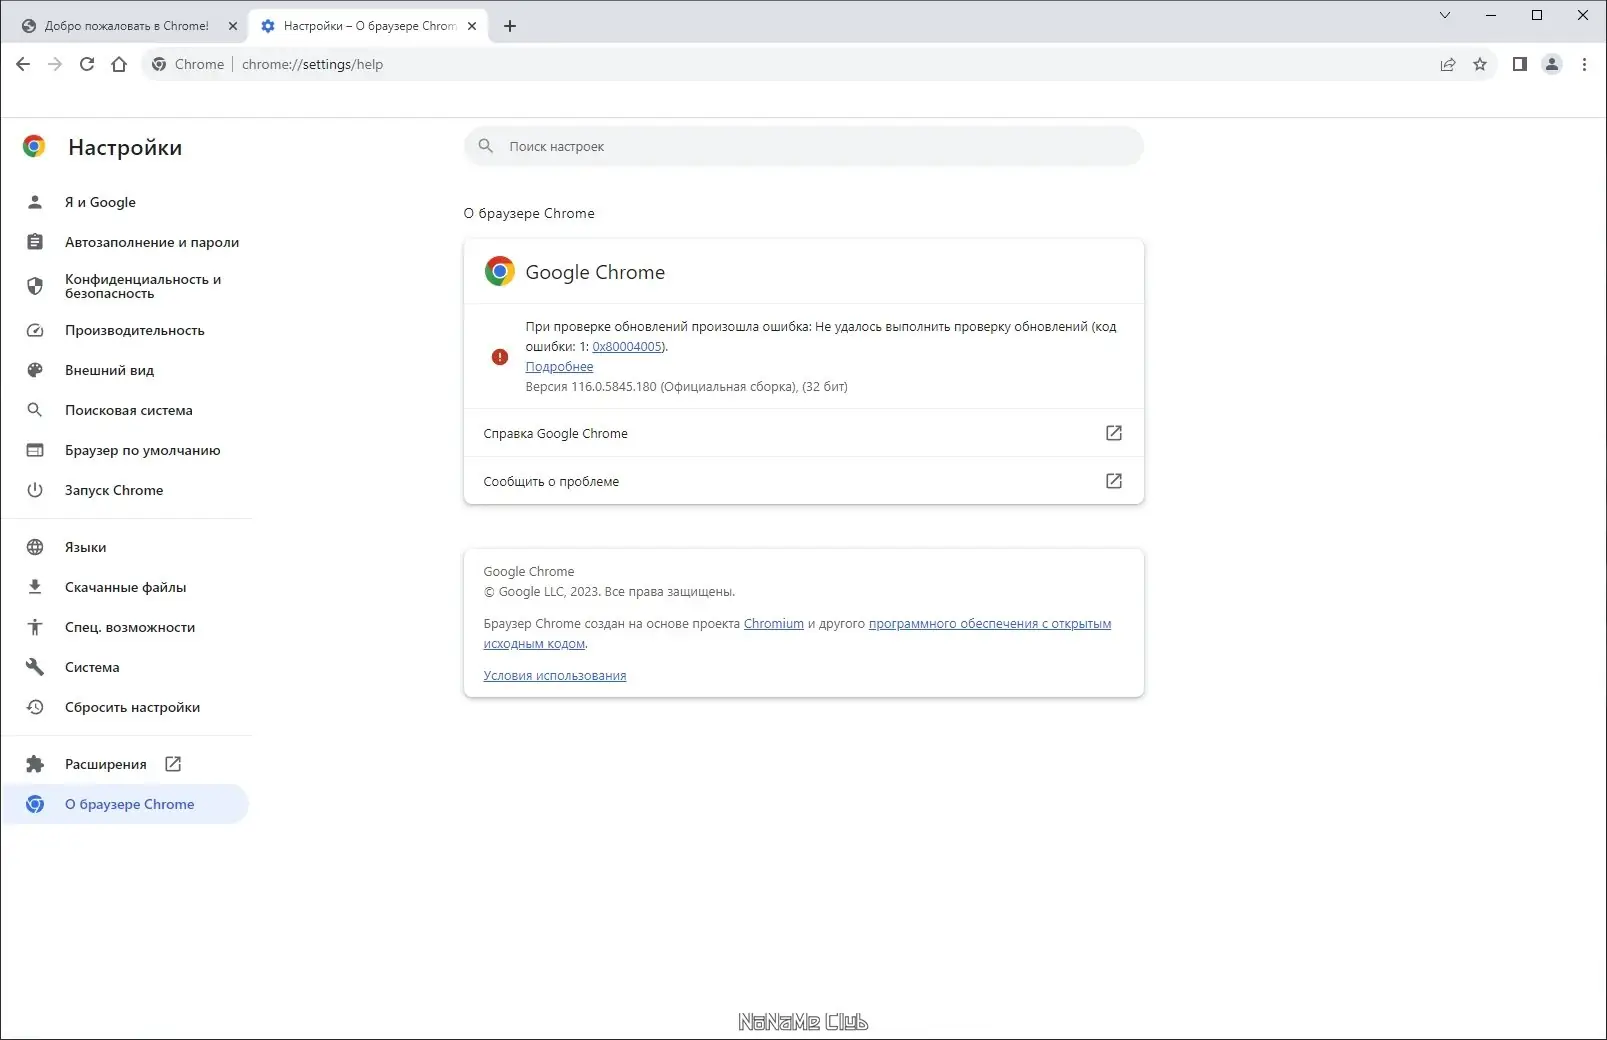Click the 'Подробнее' link
Image resolution: width=1607 pixels, height=1040 pixels.
[x=559, y=367]
